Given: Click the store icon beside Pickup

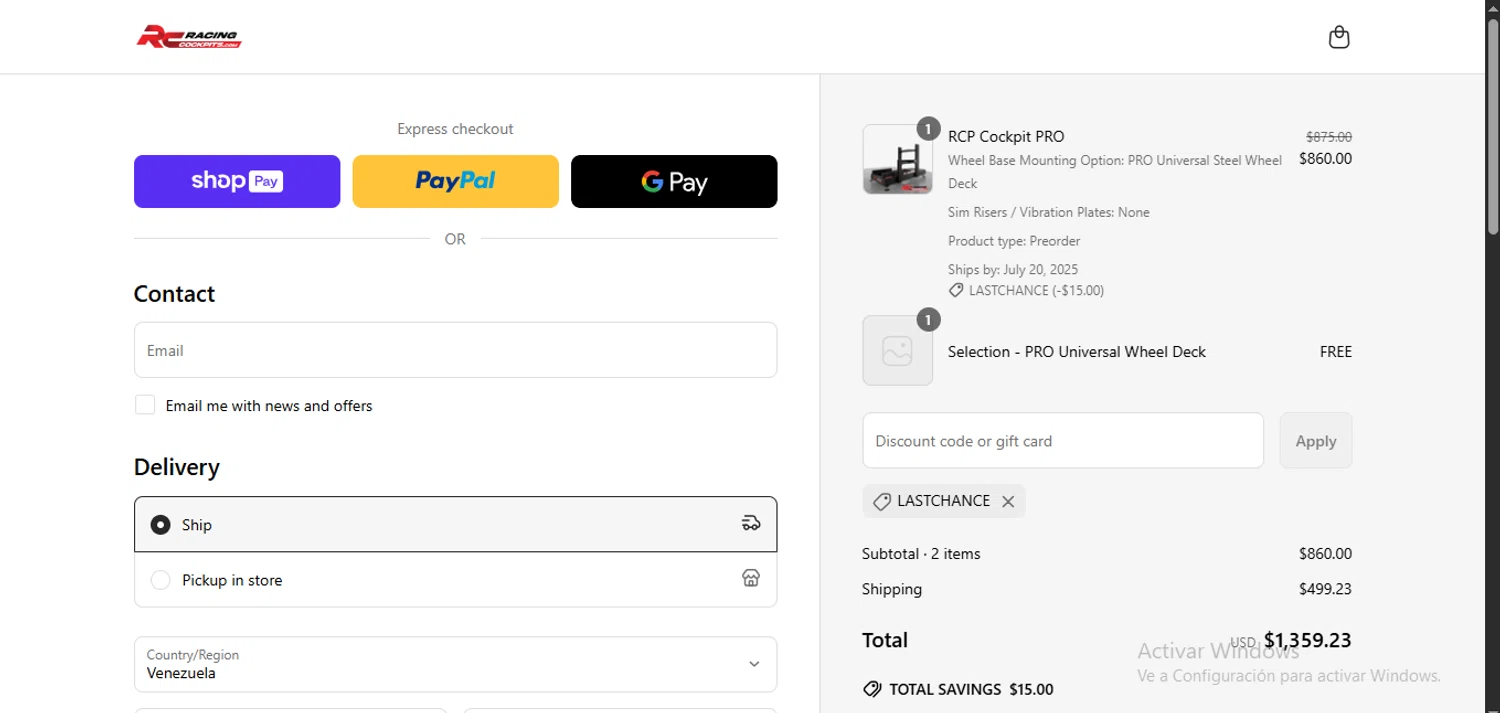Looking at the screenshot, I should pos(751,578).
